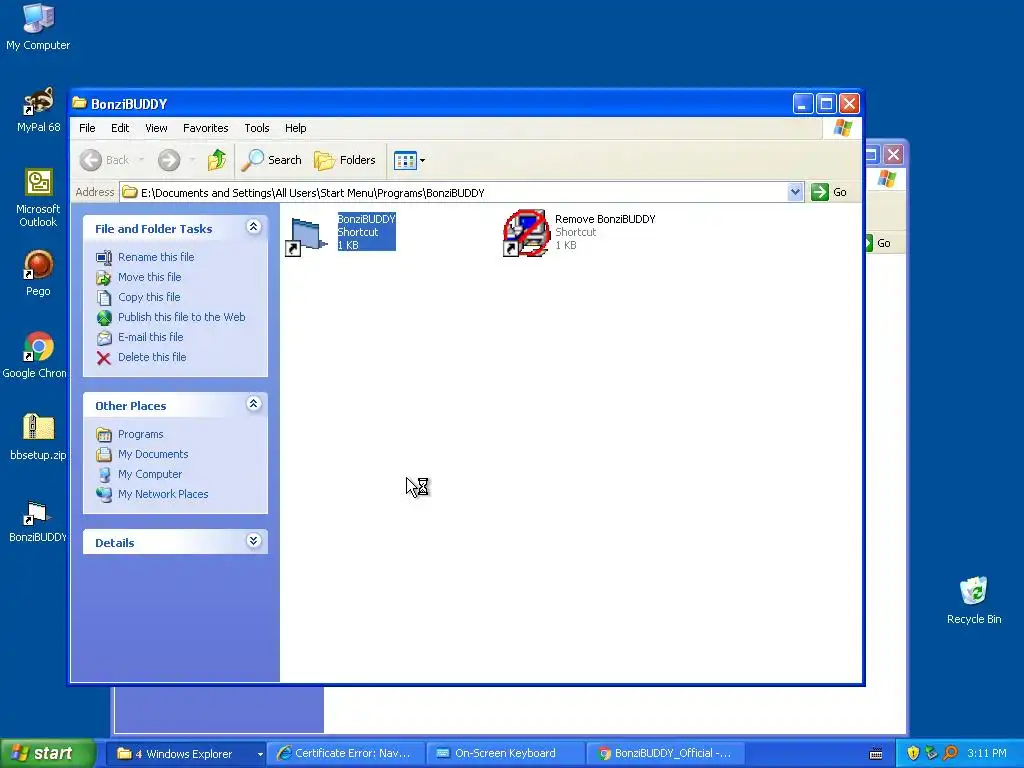The image size is (1024, 768).
Task: Click the safely remove hardware tray icon
Action: (931, 754)
